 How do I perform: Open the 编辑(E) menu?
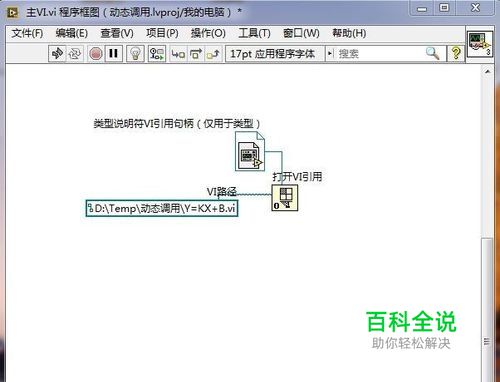point(72,33)
